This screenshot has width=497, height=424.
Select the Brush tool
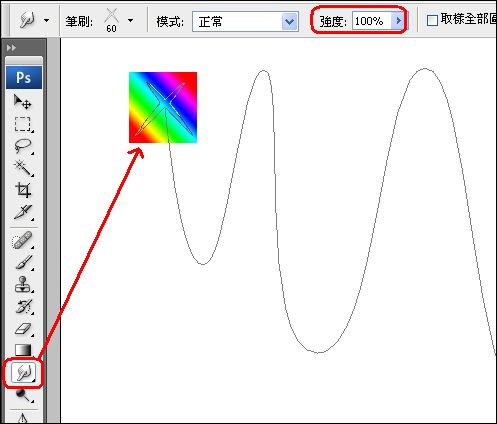[x=23, y=263]
